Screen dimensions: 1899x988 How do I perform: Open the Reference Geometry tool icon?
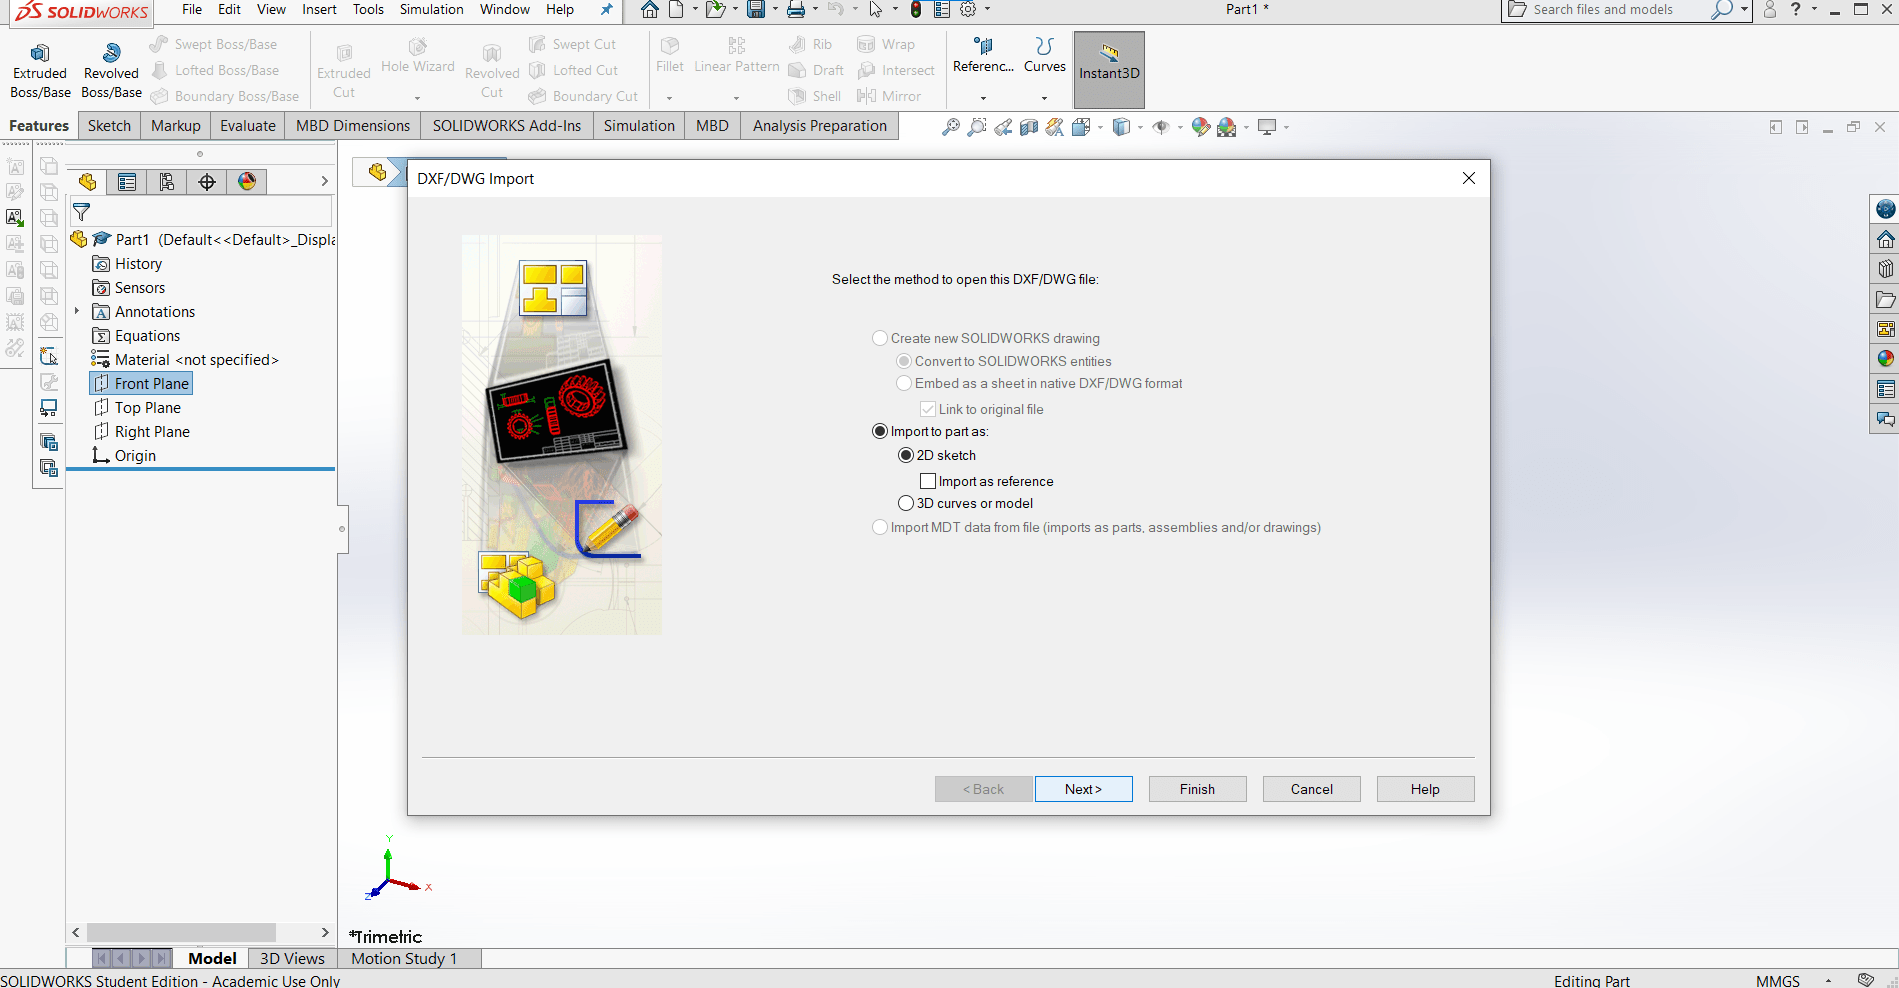point(983,46)
